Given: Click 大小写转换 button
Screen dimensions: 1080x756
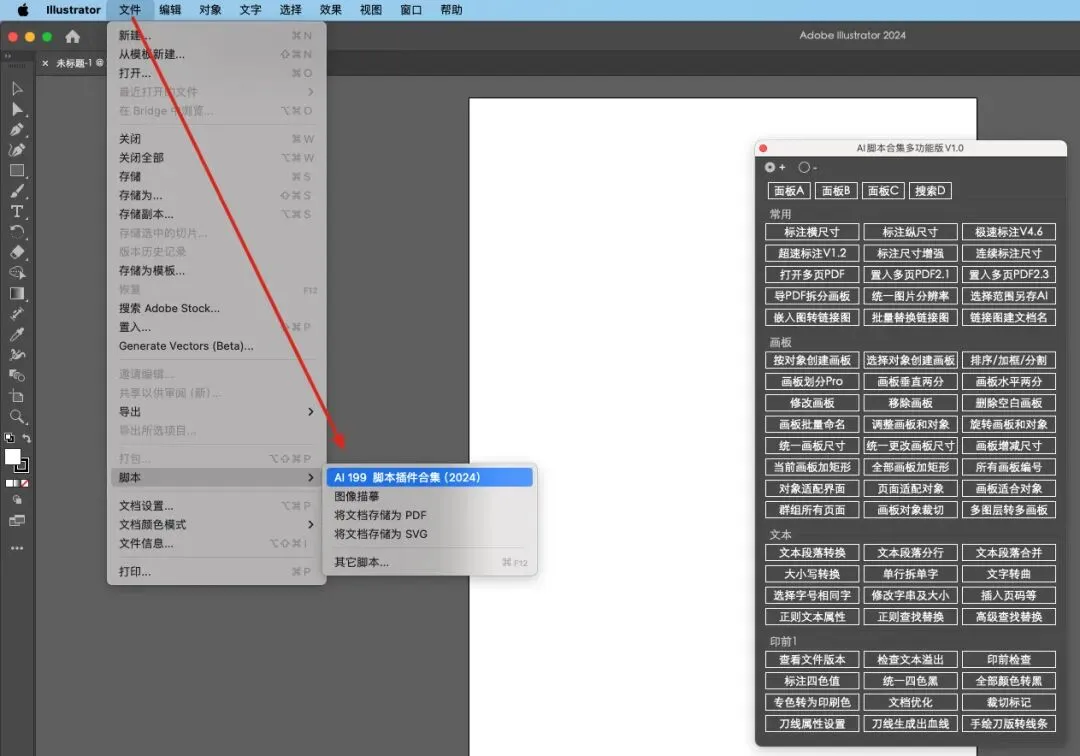Looking at the screenshot, I should pyautogui.click(x=812, y=574).
